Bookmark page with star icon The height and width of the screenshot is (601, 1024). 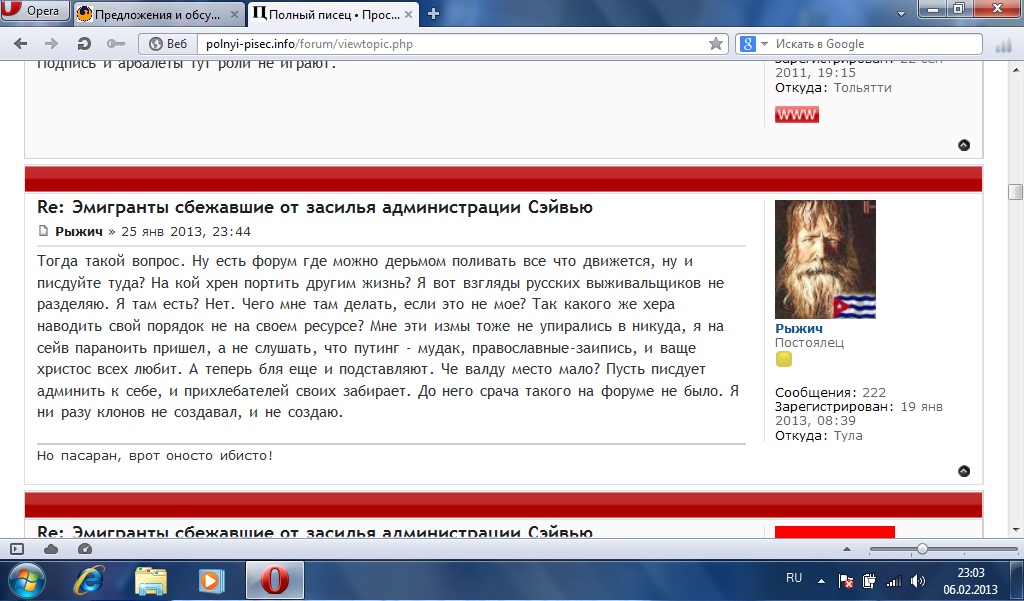click(716, 44)
